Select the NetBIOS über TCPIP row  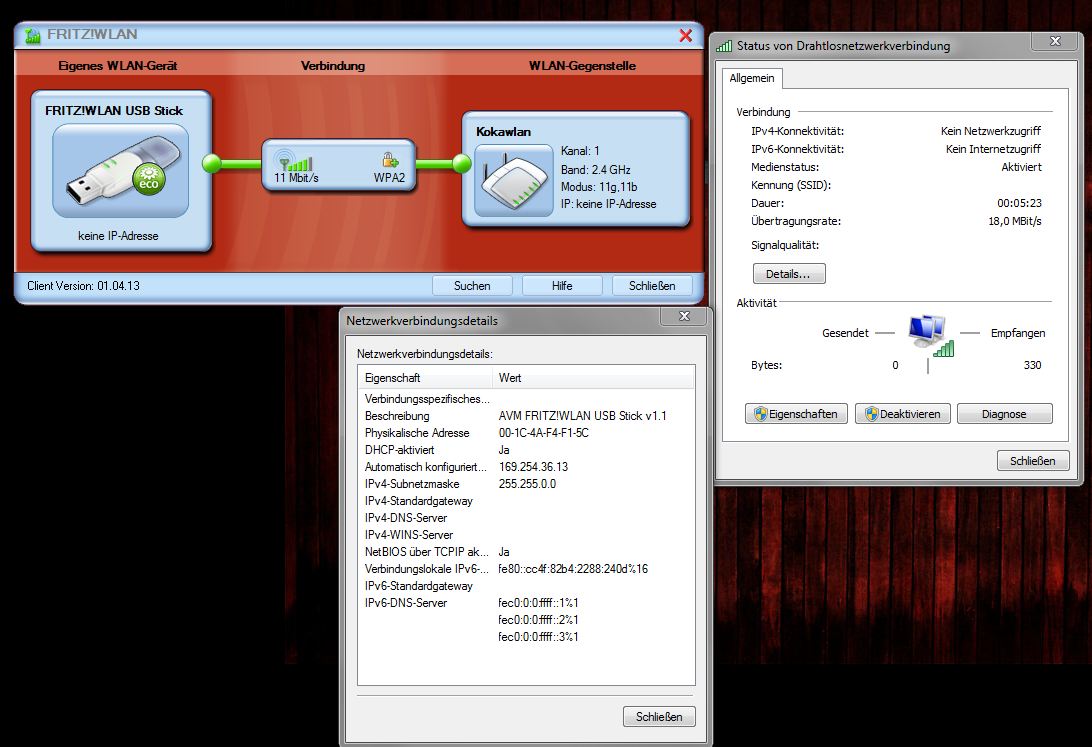tap(526, 551)
